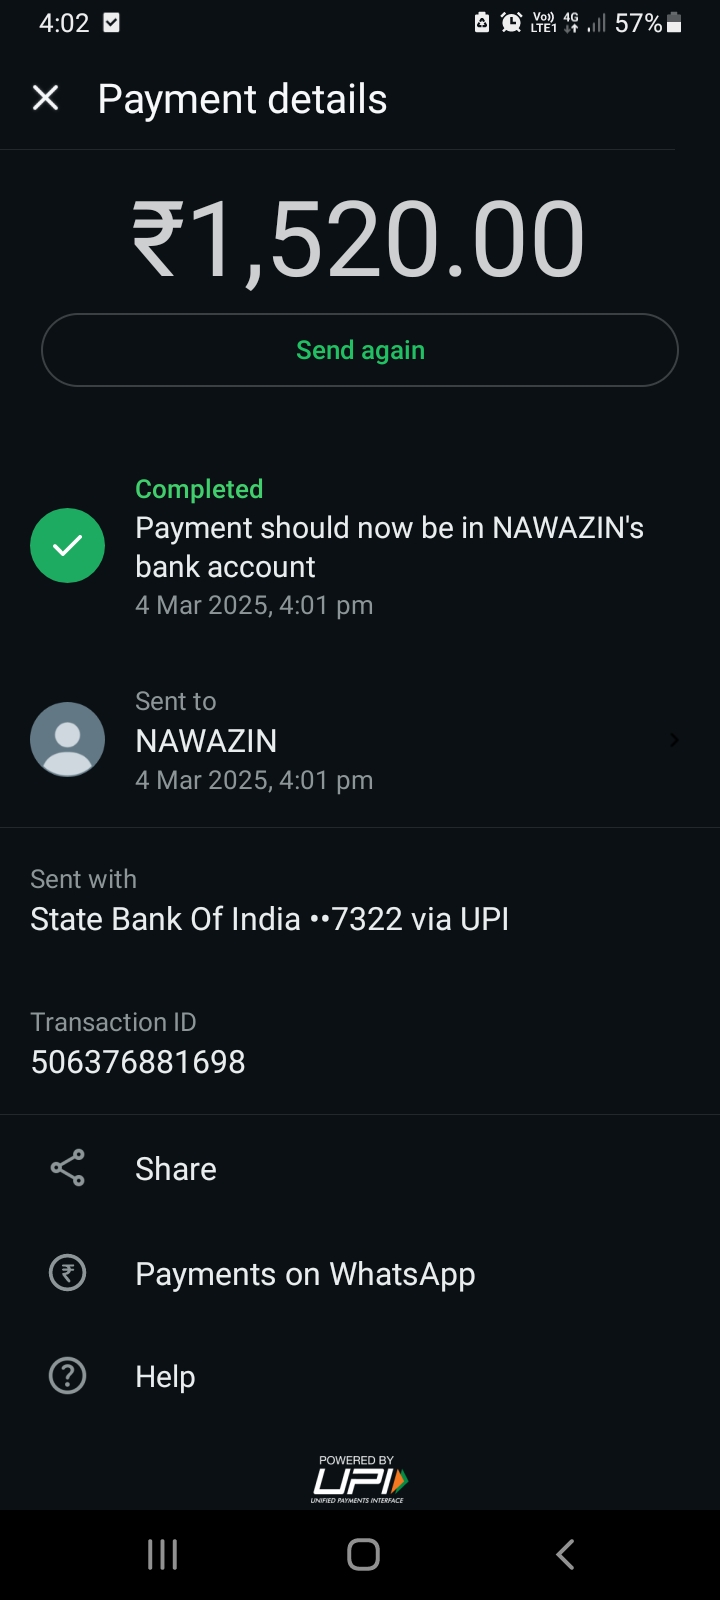Tap the green completed checkmark icon
The width and height of the screenshot is (720, 1600).
click(67, 546)
